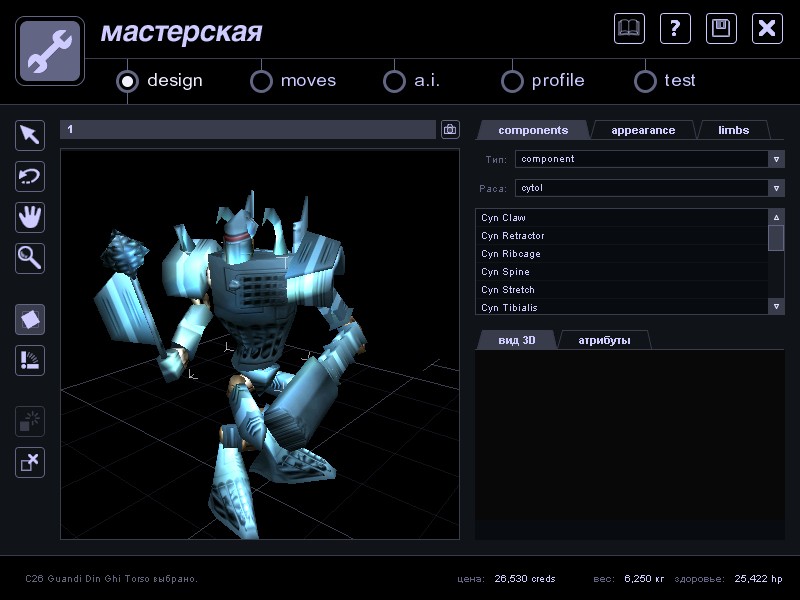The width and height of the screenshot is (800, 600).
Task: Switch to the appearance tab
Action: coord(643,130)
